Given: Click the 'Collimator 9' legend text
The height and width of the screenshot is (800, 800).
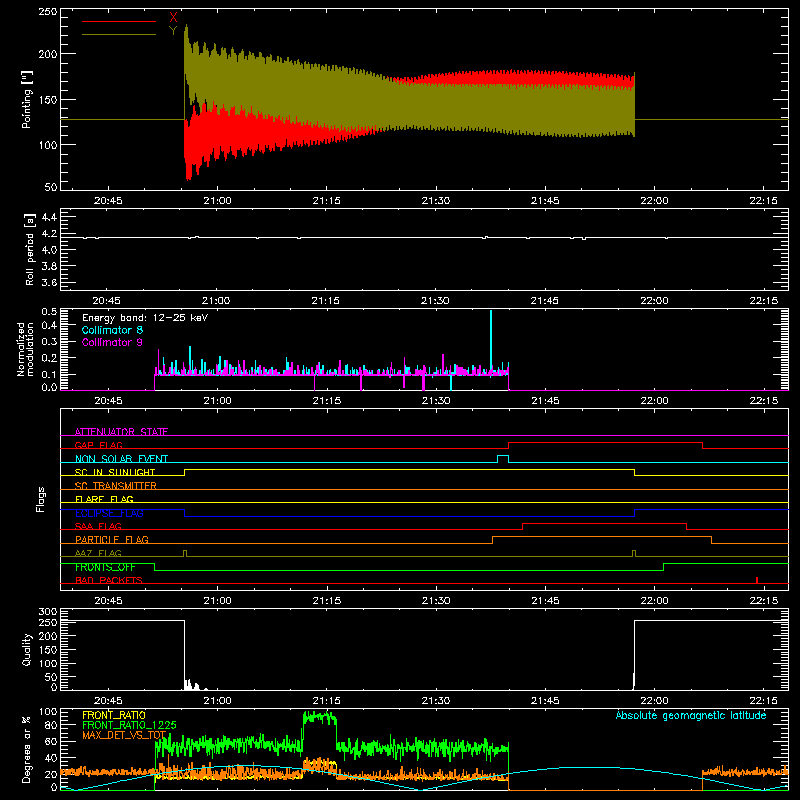Looking at the screenshot, I should 112,342.
